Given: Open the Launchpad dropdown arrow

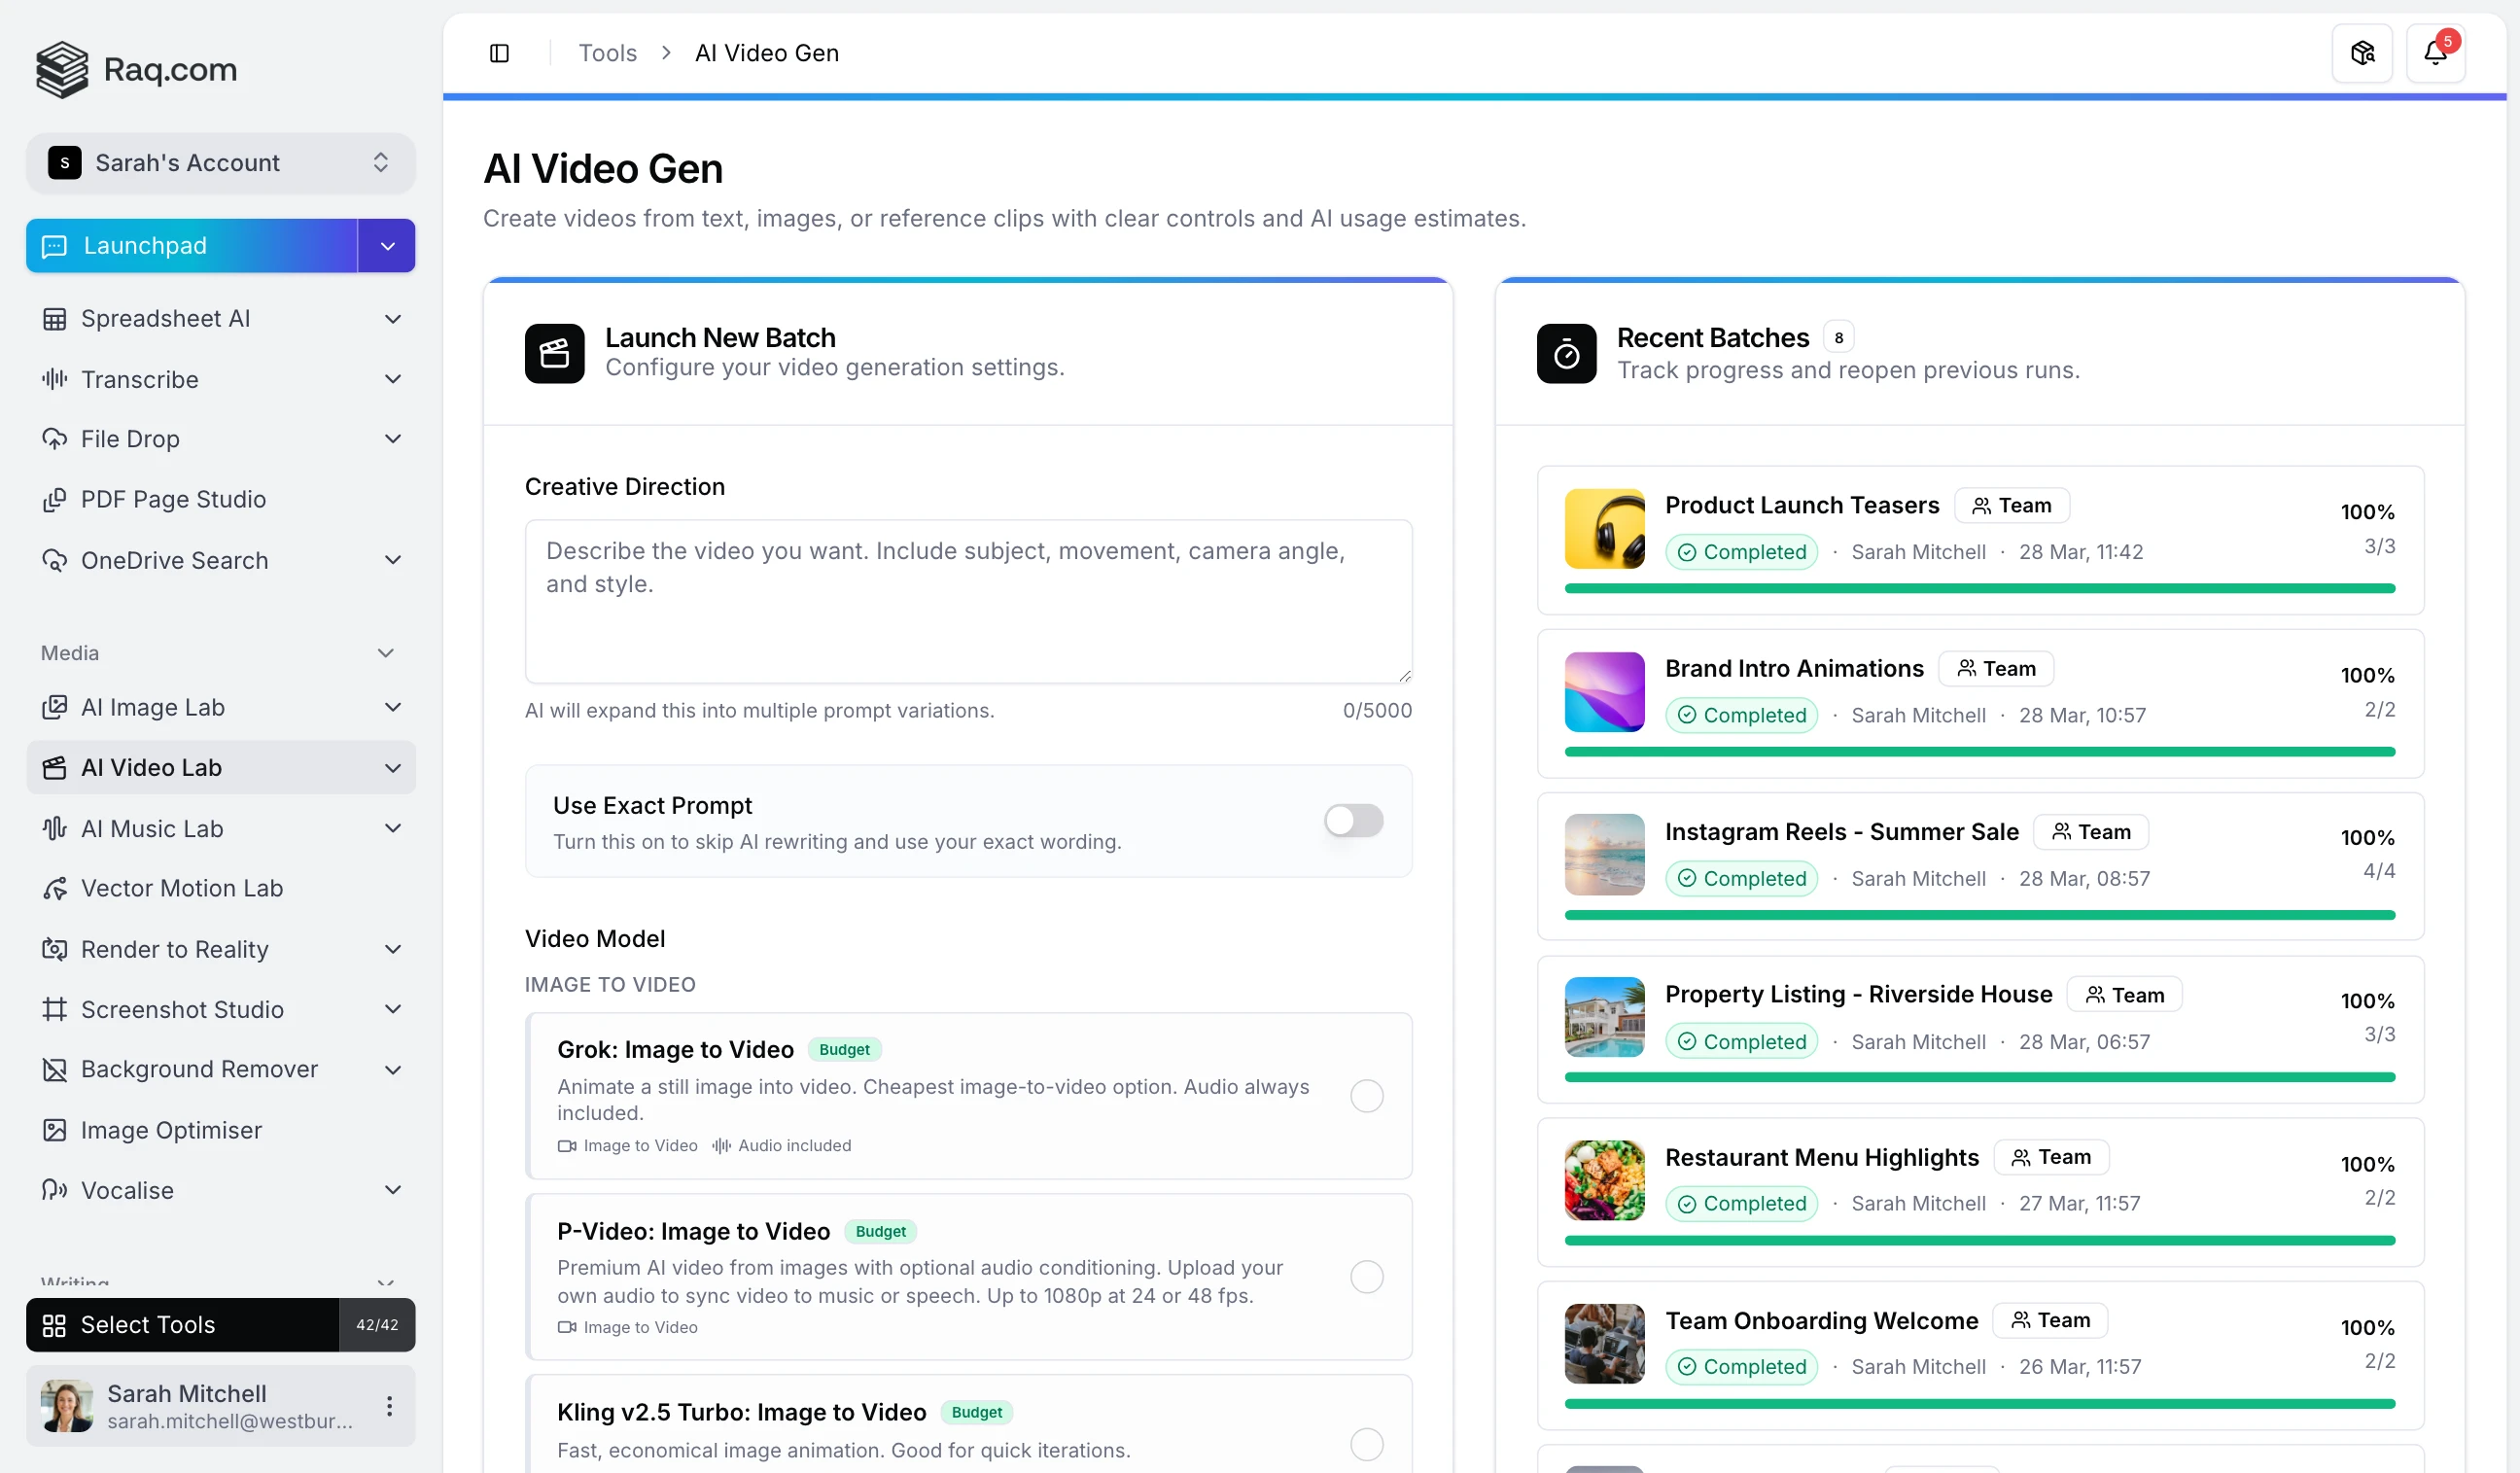Looking at the screenshot, I should click(x=386, y=245).
